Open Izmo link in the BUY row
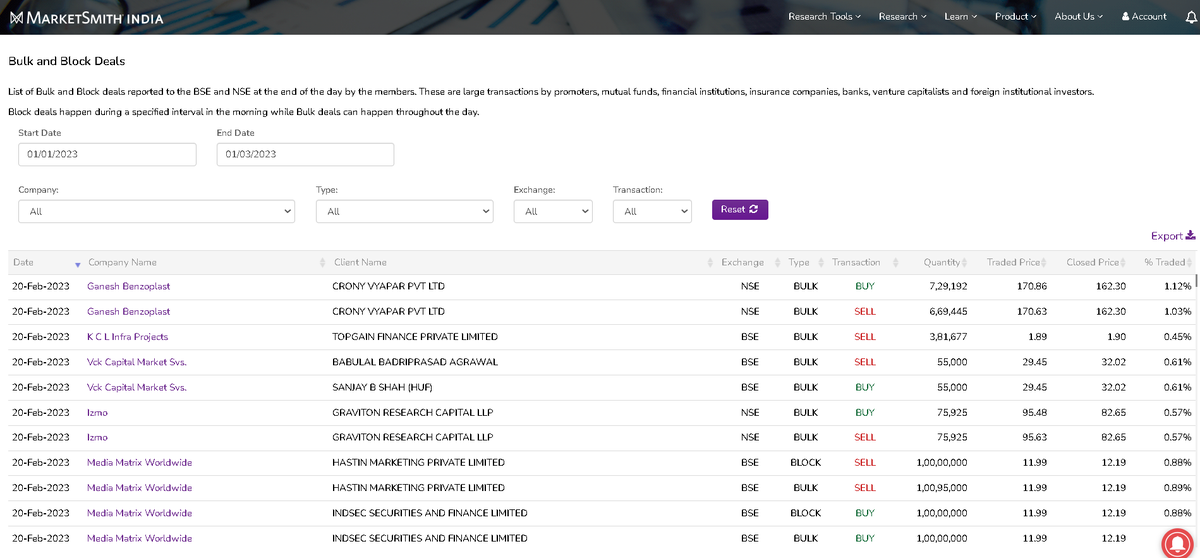Image resolution: width=1200 pixels, height=558 pixels. coord(97,412)
